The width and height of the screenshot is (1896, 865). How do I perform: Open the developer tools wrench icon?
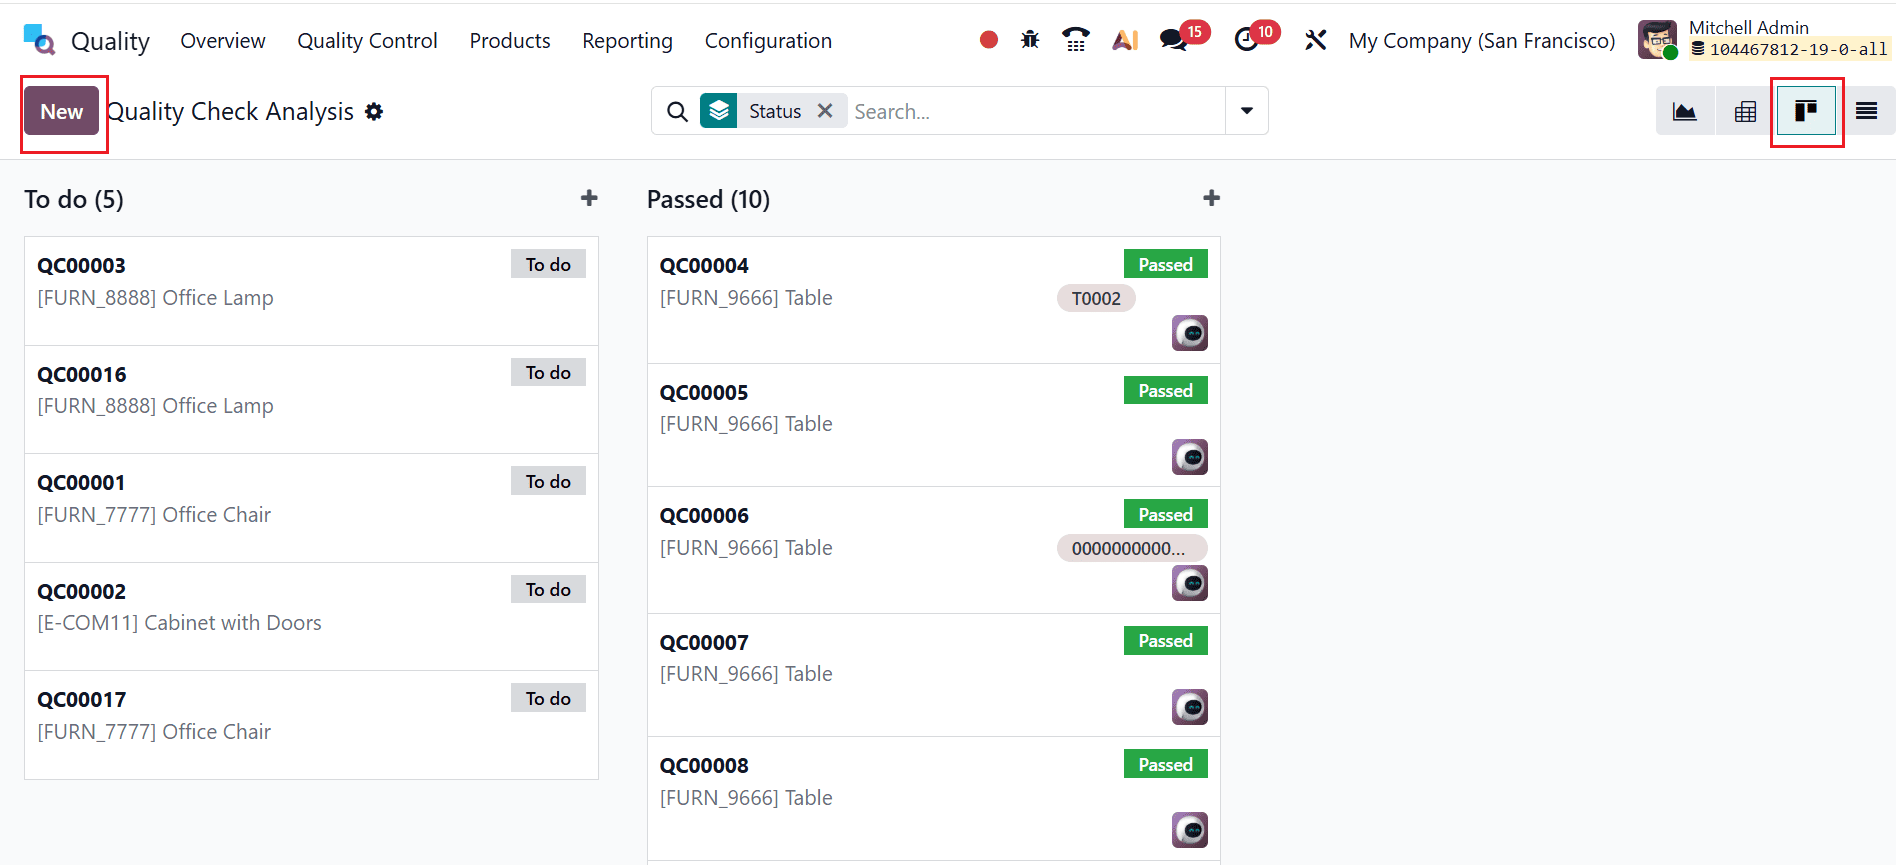click(x=1315, y=39)
